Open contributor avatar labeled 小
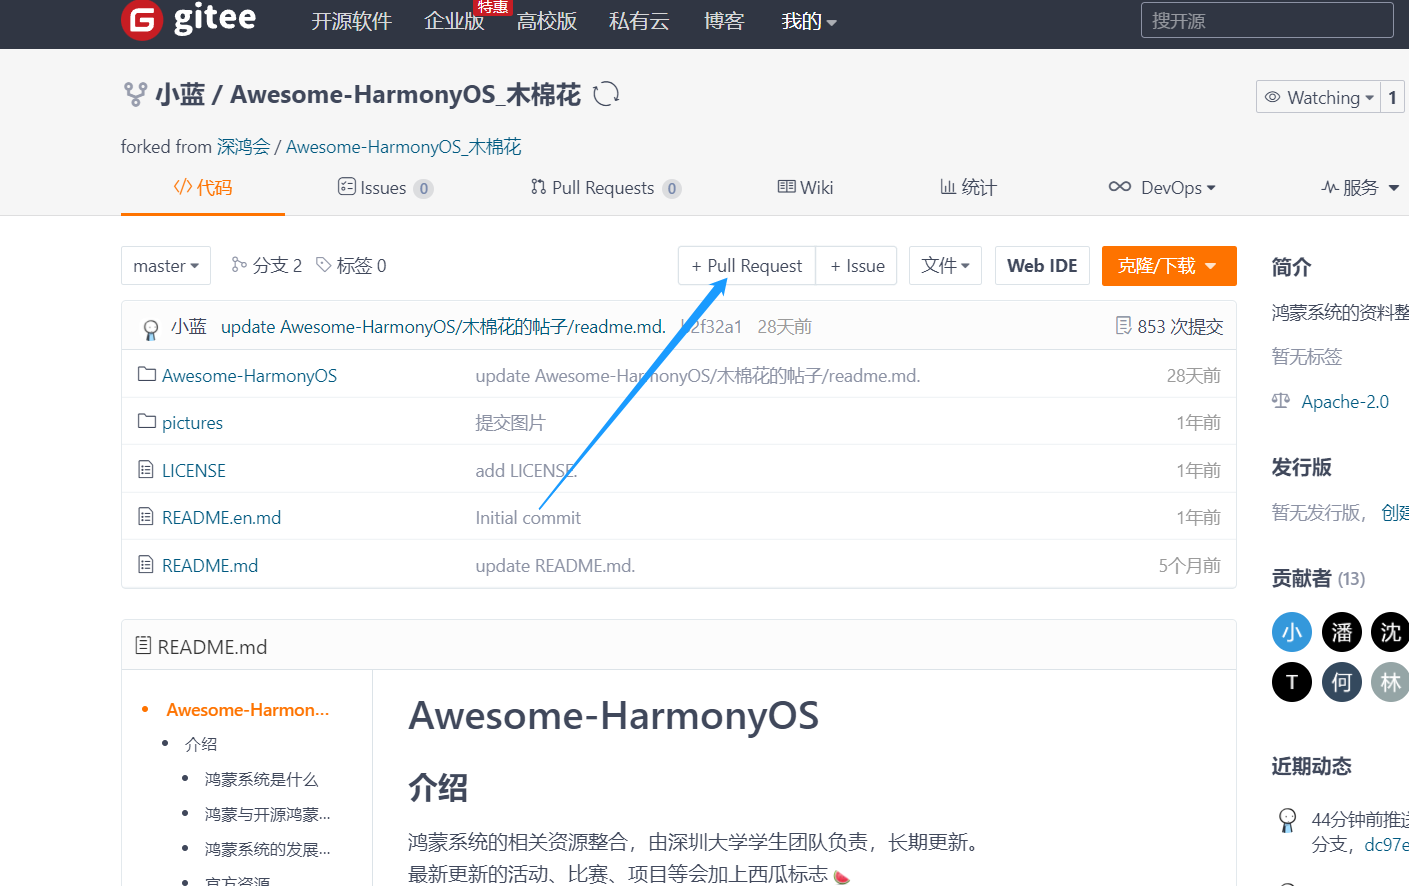This screenshot has width=1409, height=886. [x=1292, y=632]
